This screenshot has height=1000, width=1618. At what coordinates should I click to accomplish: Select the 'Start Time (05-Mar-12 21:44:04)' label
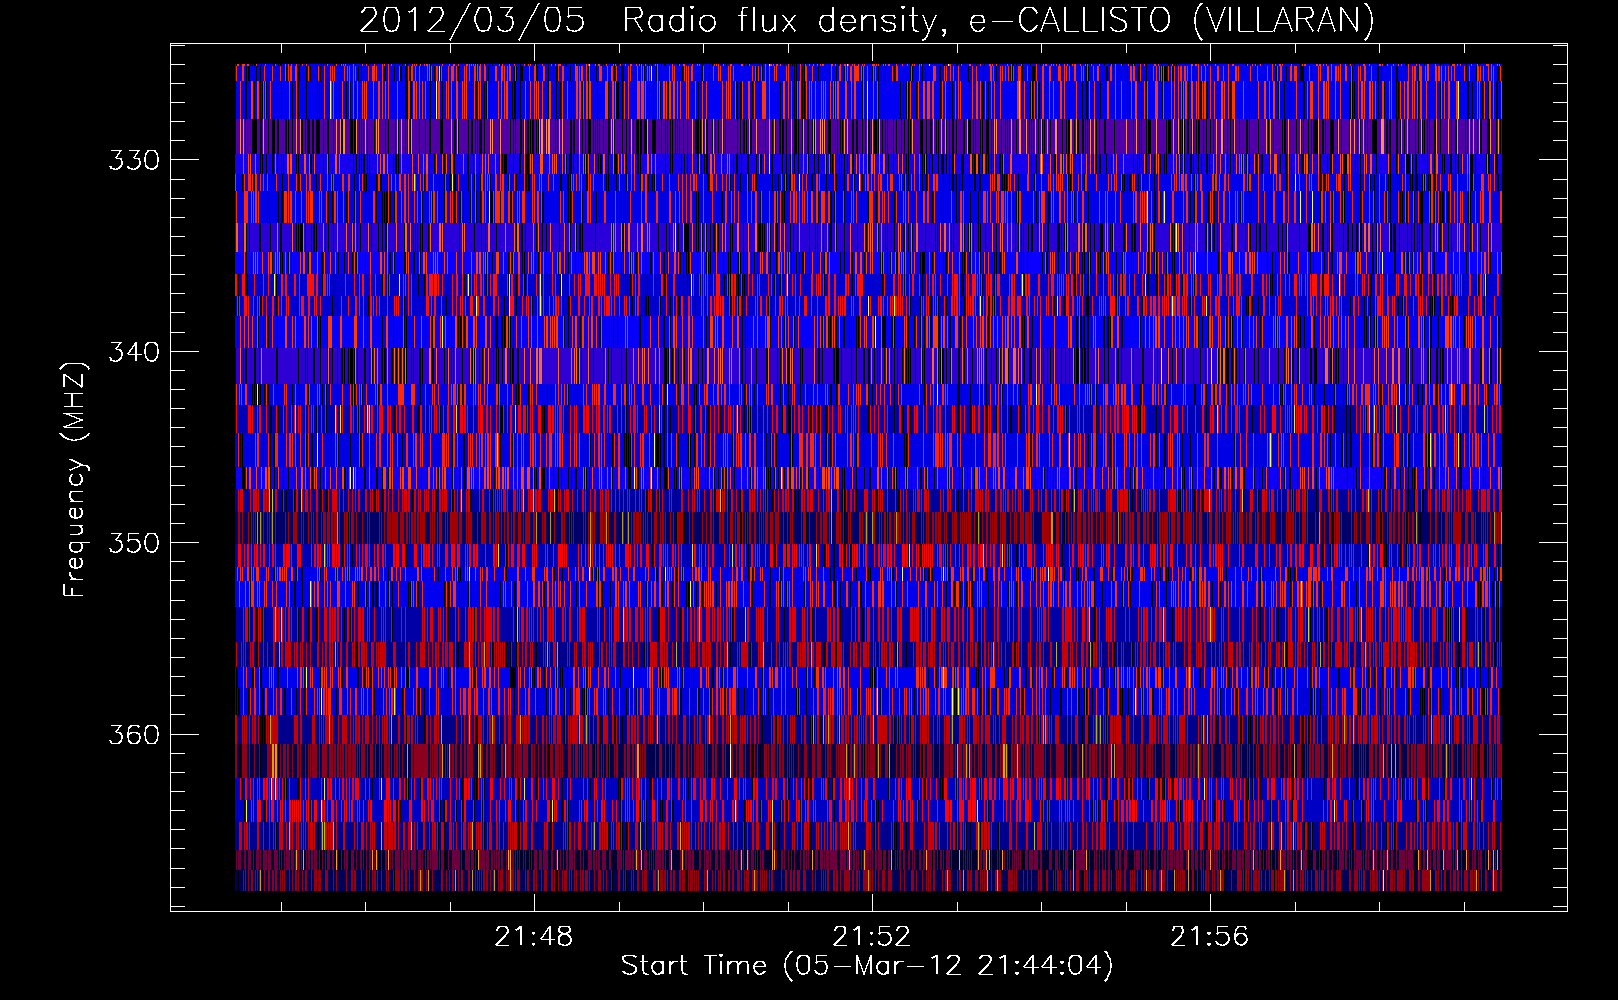pos(867,966)
